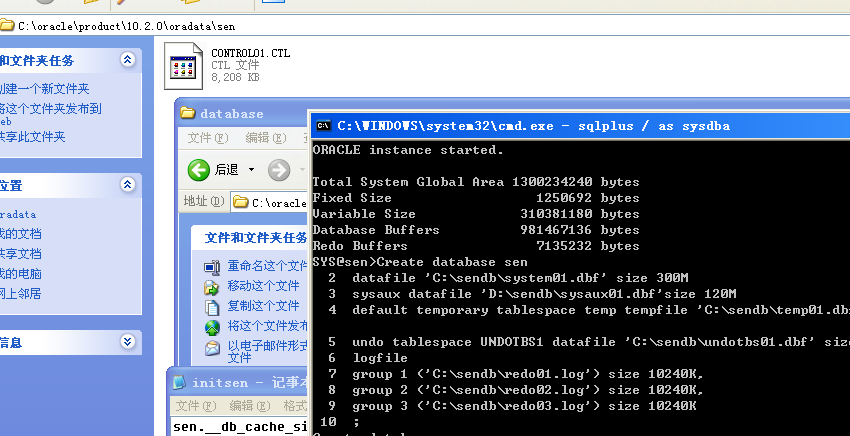Click the Total System Global Area value line
The image size is (850, 436).
click(476, 182)
